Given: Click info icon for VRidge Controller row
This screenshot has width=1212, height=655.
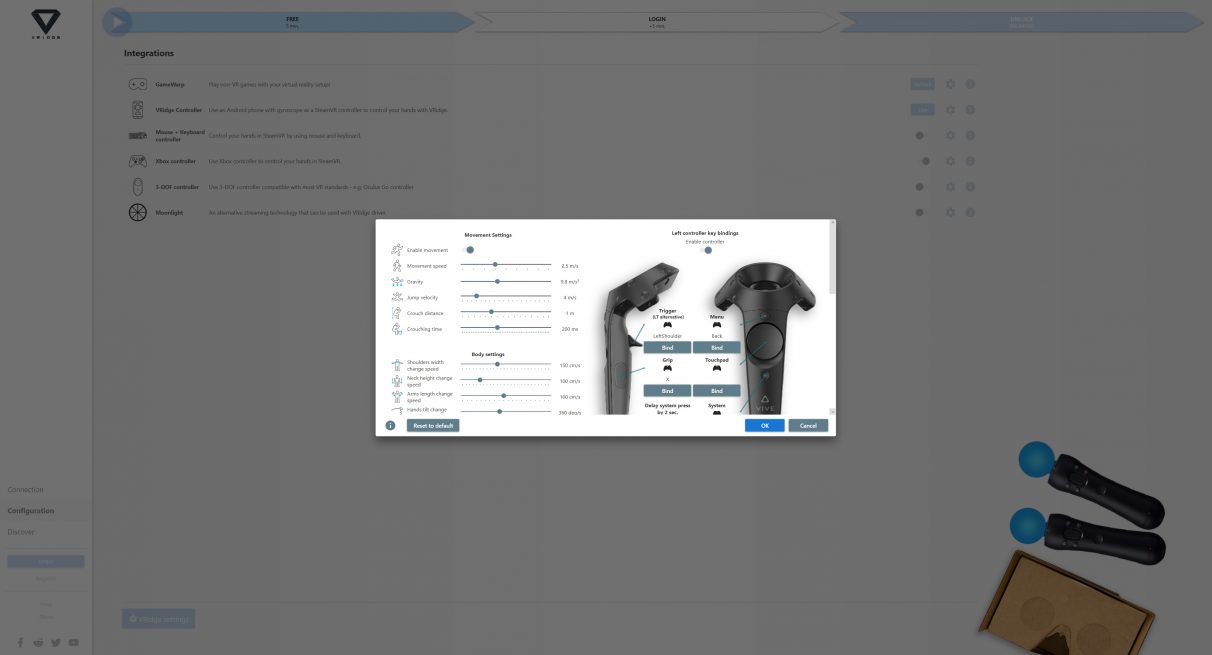Looking at the screenshot, I should coord(970,110).
